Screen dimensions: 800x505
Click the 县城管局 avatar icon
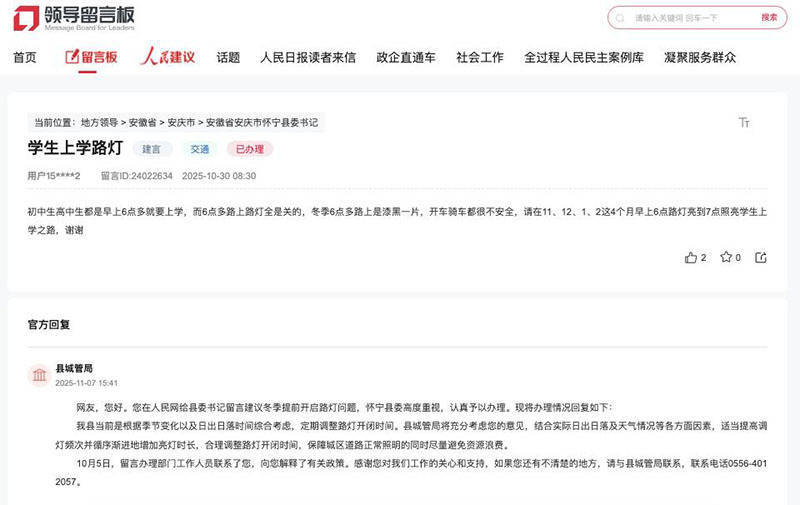tap(39, 375)
